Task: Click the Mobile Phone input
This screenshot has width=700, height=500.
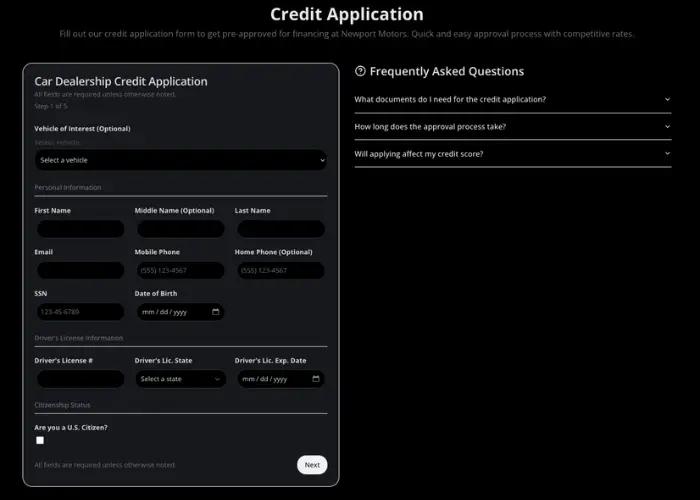Action: pyautogui.click(x=181, y=270)
